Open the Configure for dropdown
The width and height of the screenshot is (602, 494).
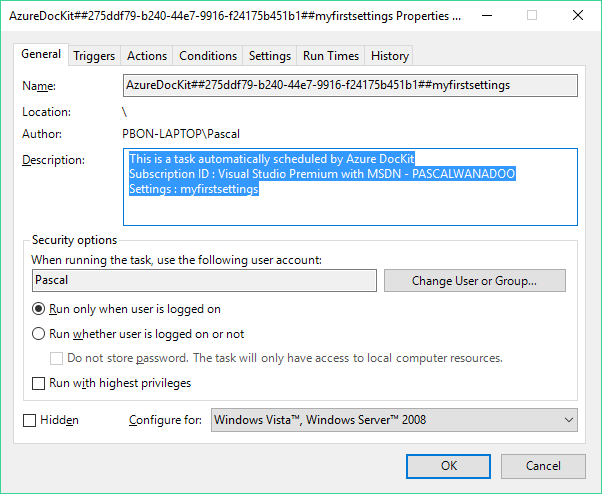coord(394,420)
